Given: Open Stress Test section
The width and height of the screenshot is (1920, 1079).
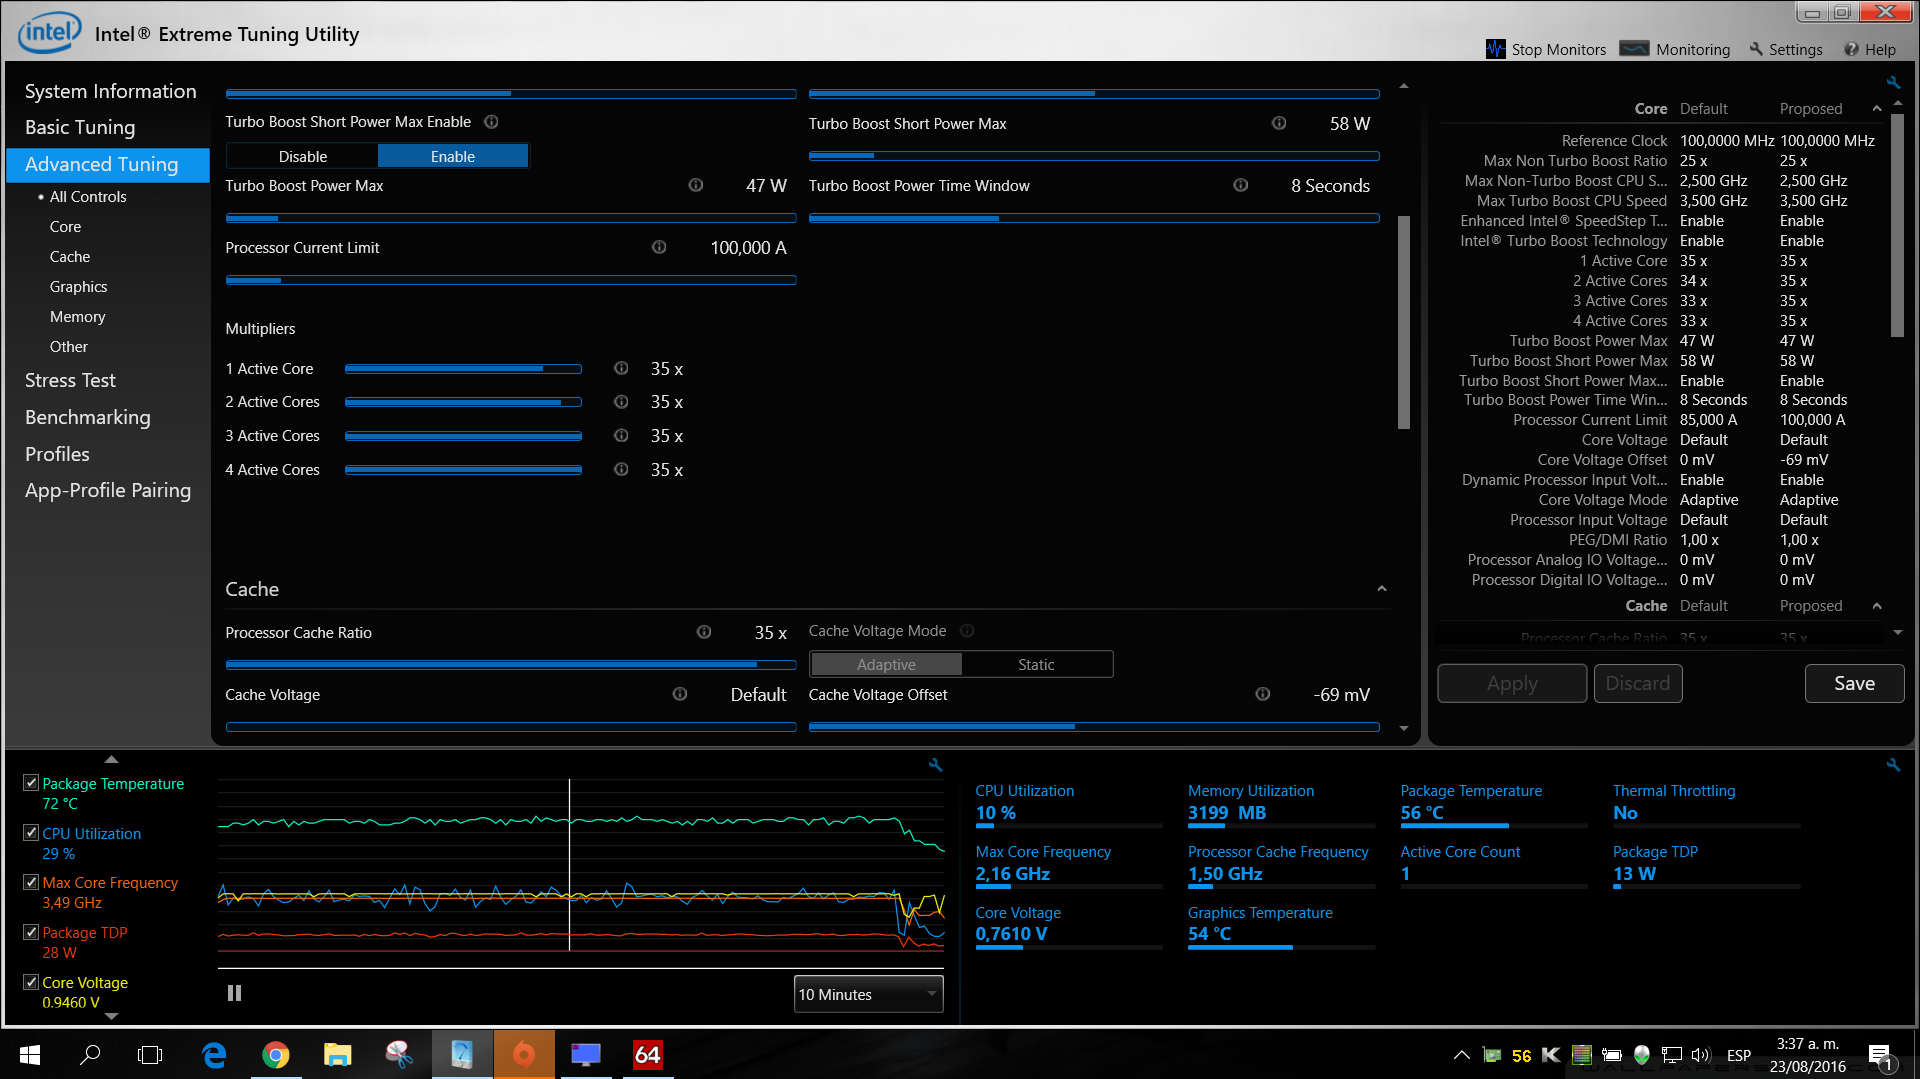Looking at the screenshot, I should point(70,380).
